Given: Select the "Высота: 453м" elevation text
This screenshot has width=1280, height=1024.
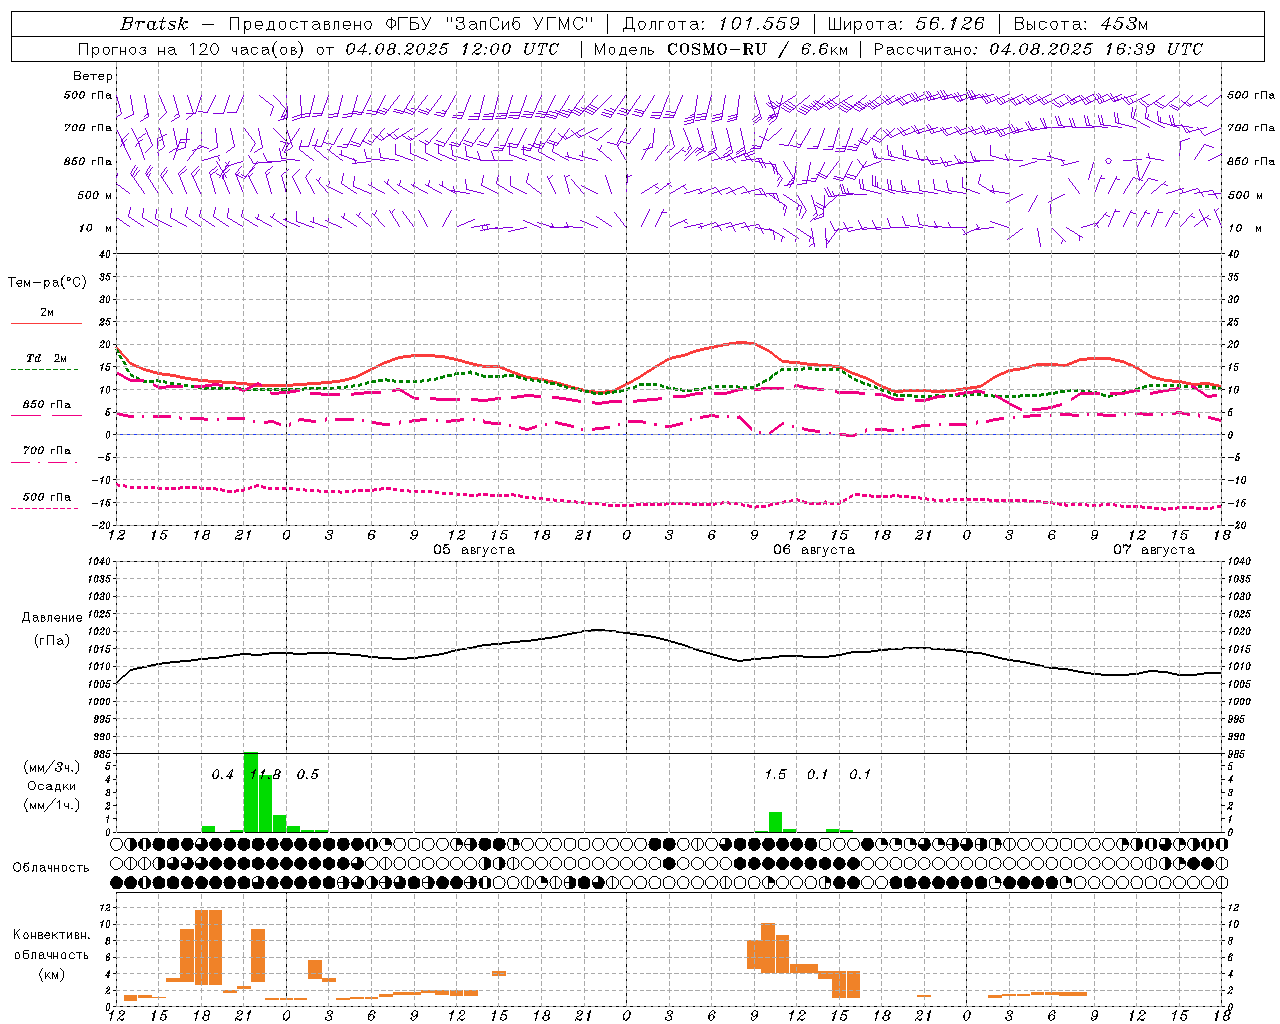Looking at the screenshot, I should click(1081, 24).
